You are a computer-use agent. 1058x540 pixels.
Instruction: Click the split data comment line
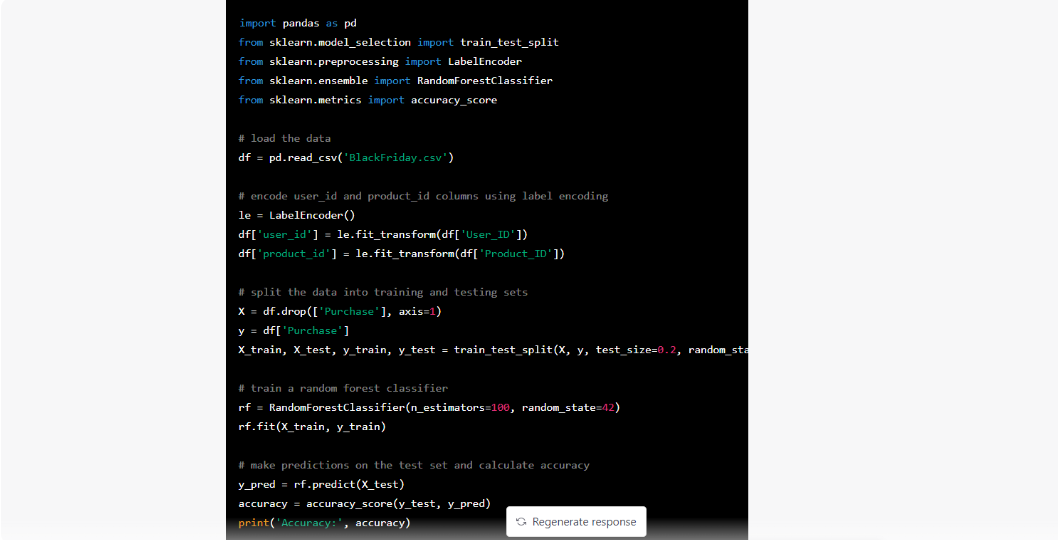[x=383, y=292]
